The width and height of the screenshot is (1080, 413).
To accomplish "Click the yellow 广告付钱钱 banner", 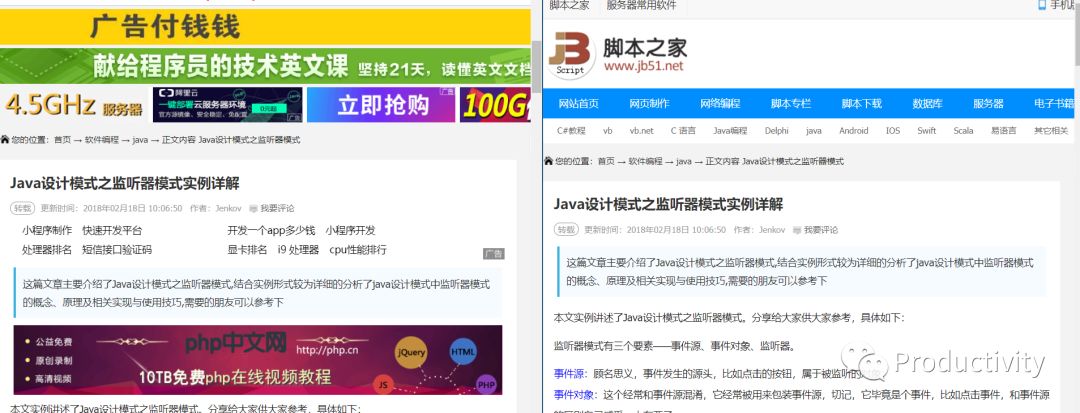I will [265, 28].
